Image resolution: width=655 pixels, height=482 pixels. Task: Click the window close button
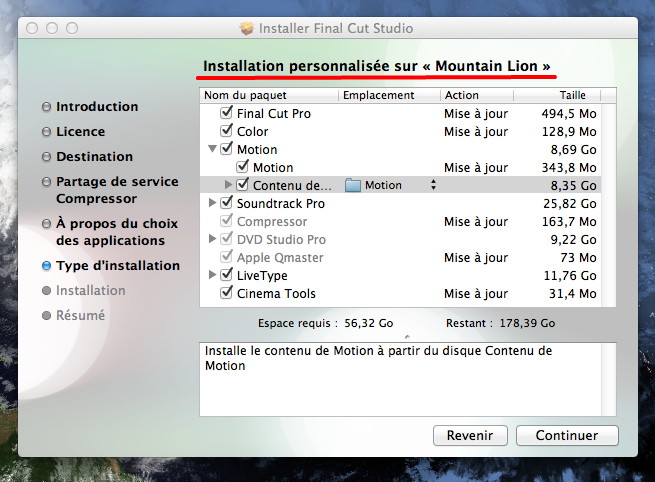coord(32,28)
